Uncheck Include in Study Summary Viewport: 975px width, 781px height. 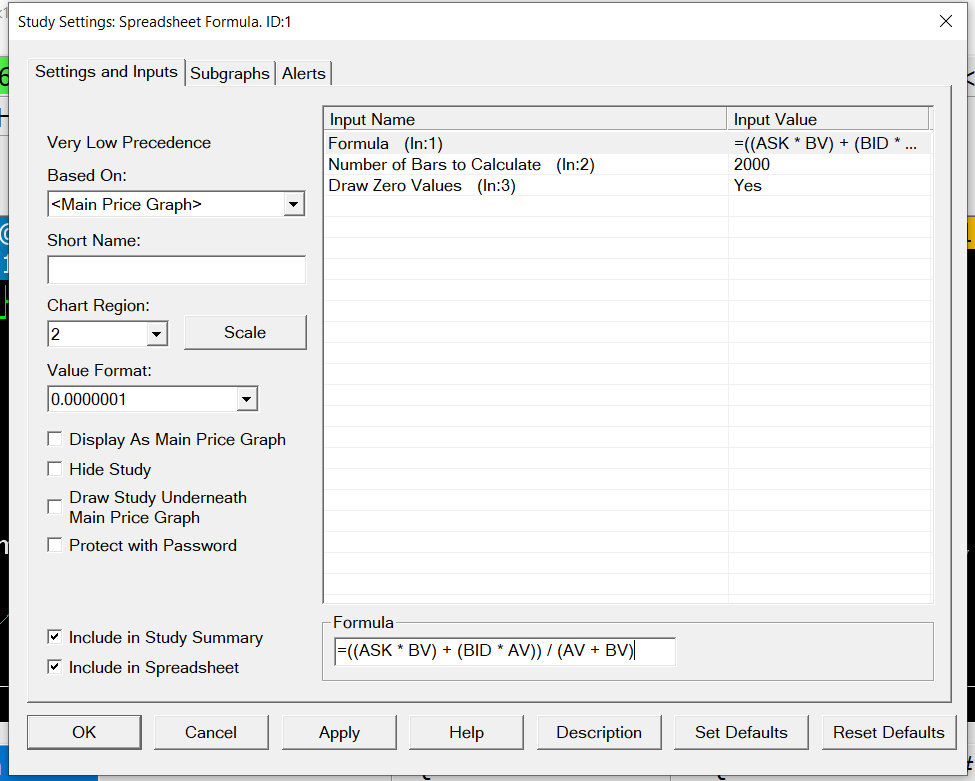point(55,637)
